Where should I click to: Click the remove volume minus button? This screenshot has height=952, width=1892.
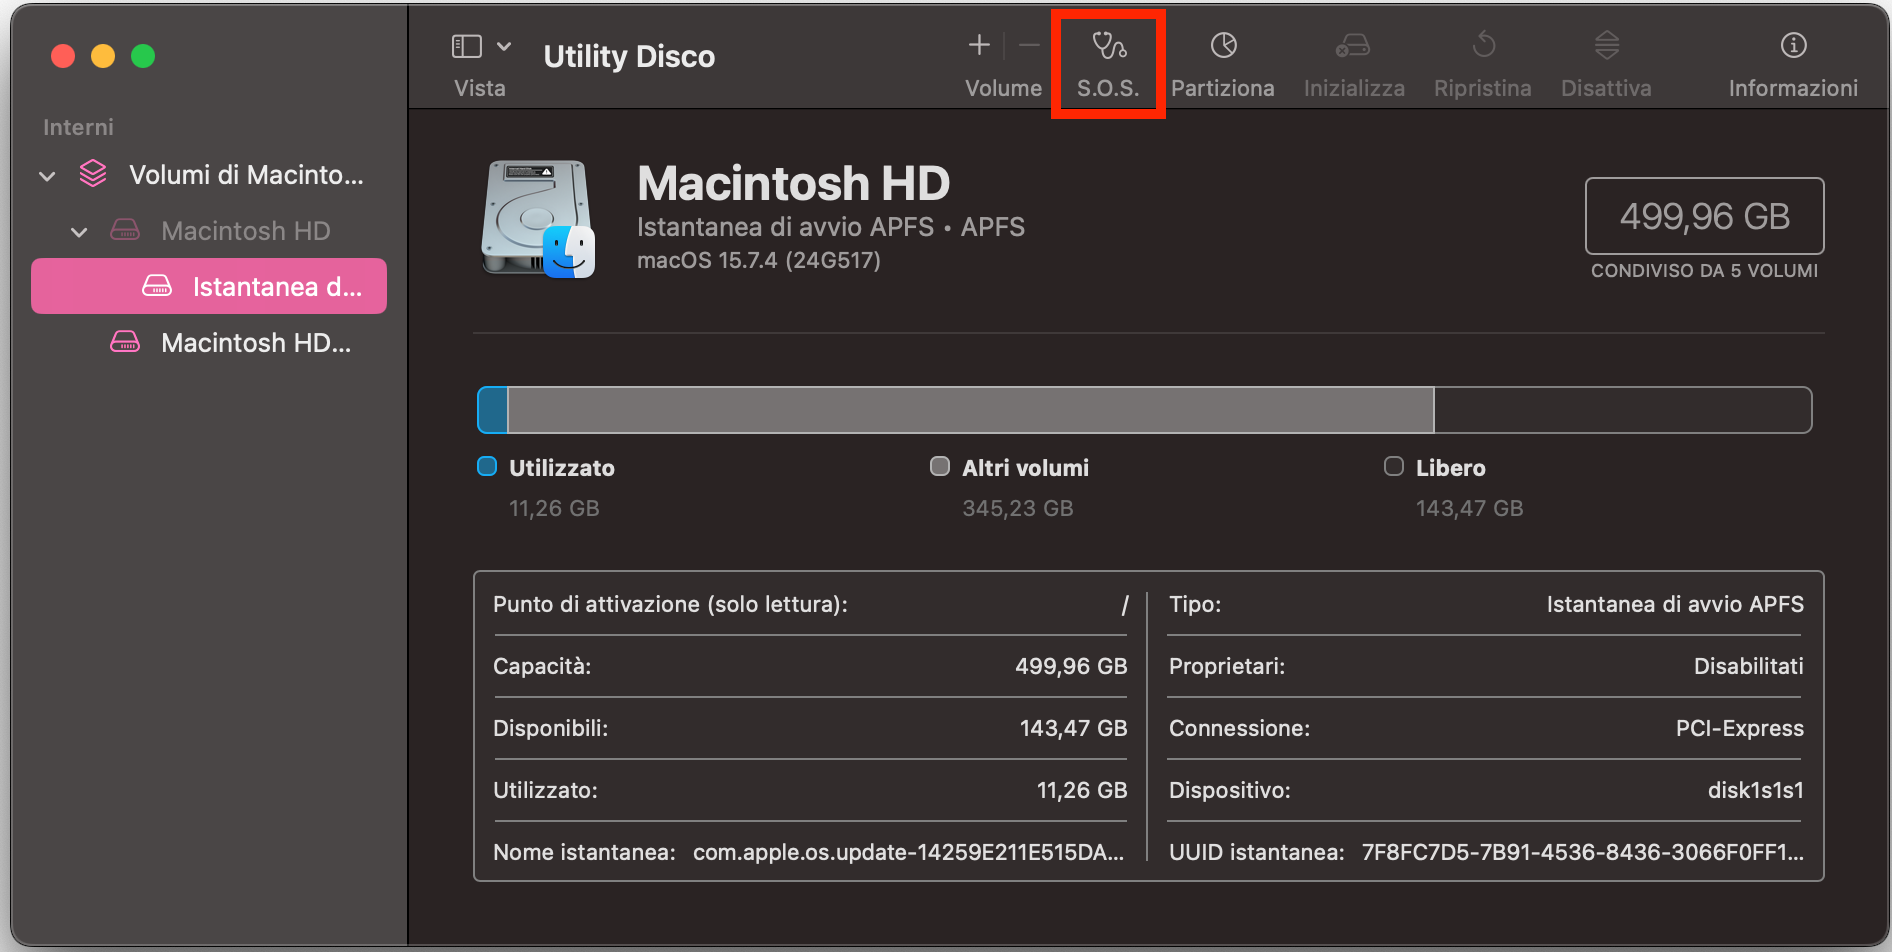tap(1028, 44)
